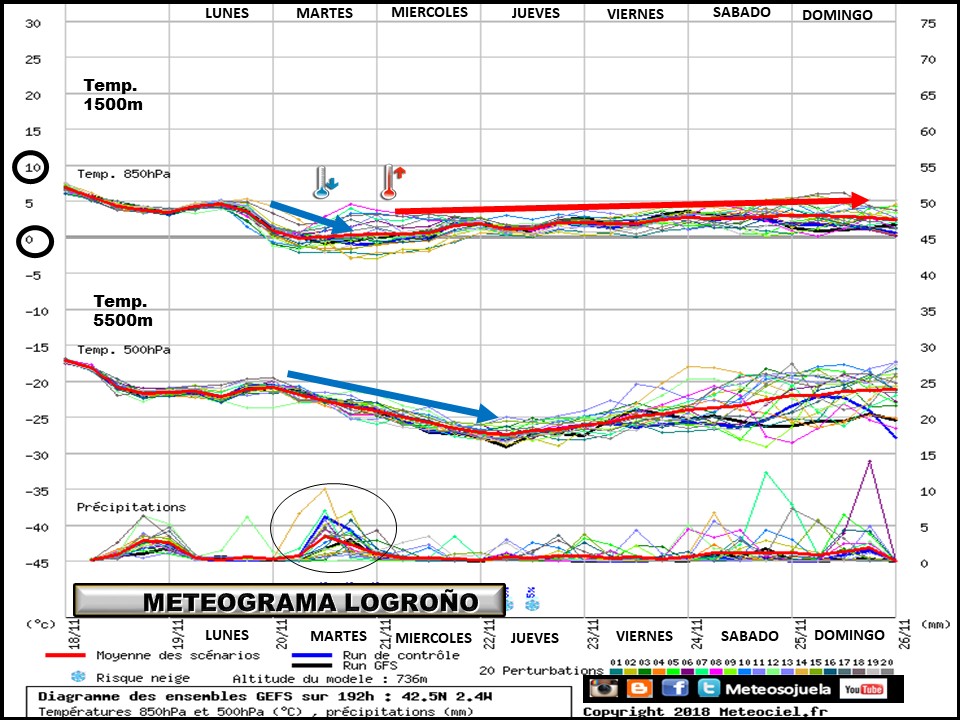This screenshot has height=720, width=960.
Task: Click the Diagramme des ensembles GEFS caption
Action: click(x=265, y=696)
